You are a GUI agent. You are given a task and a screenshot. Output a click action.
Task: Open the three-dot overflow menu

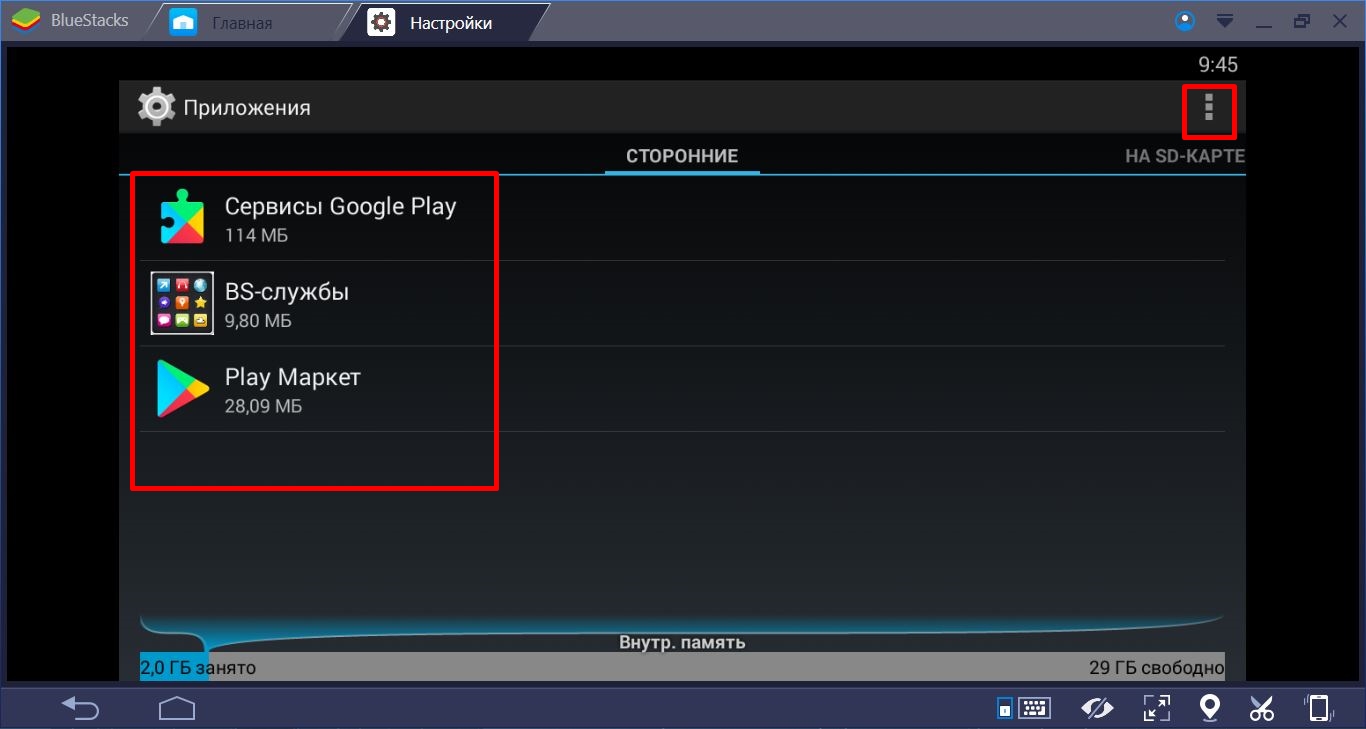click(x=1209, y=107)
